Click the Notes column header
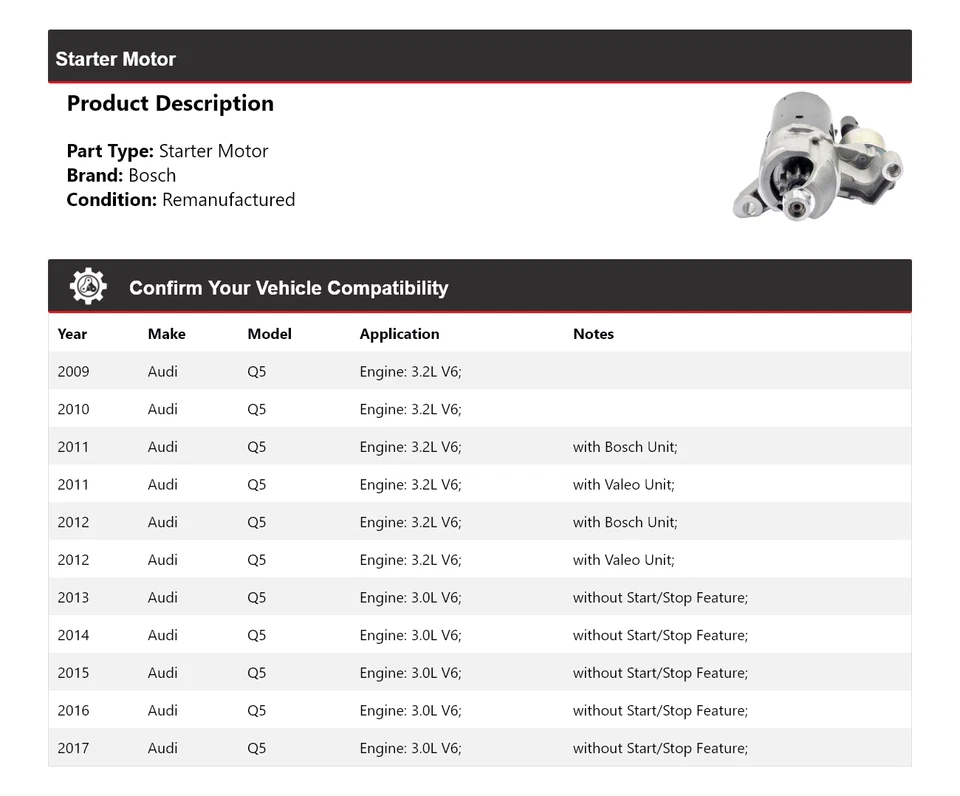Image resolution: width=960 pixels, height=796 pixels. coord(593,334)
